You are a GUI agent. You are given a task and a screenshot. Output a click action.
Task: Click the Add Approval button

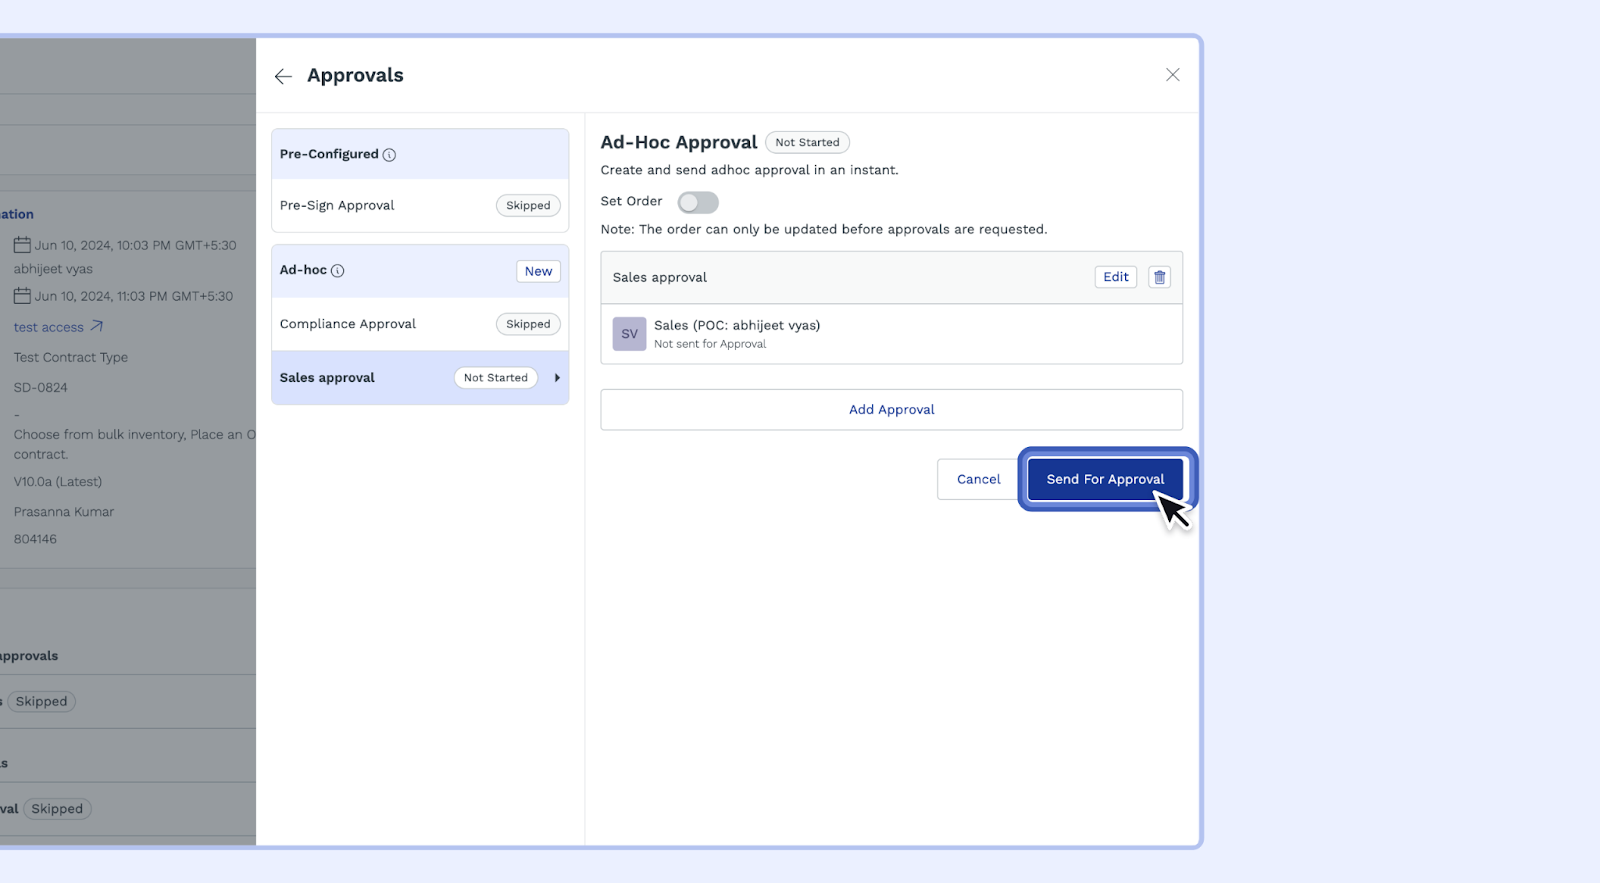pos(891,410)
